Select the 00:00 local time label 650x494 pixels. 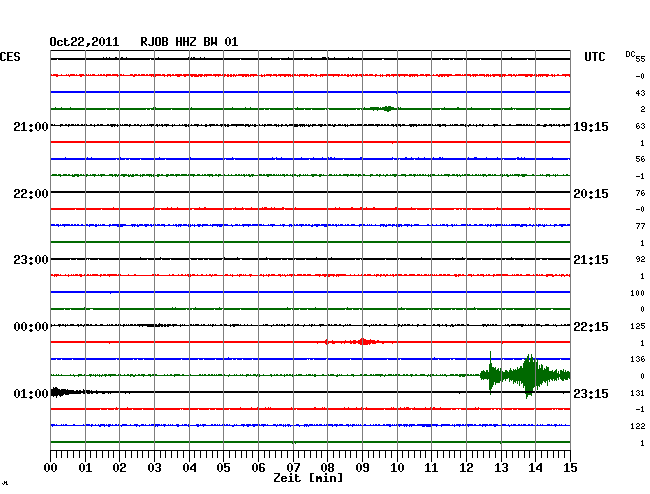point(31,327)
